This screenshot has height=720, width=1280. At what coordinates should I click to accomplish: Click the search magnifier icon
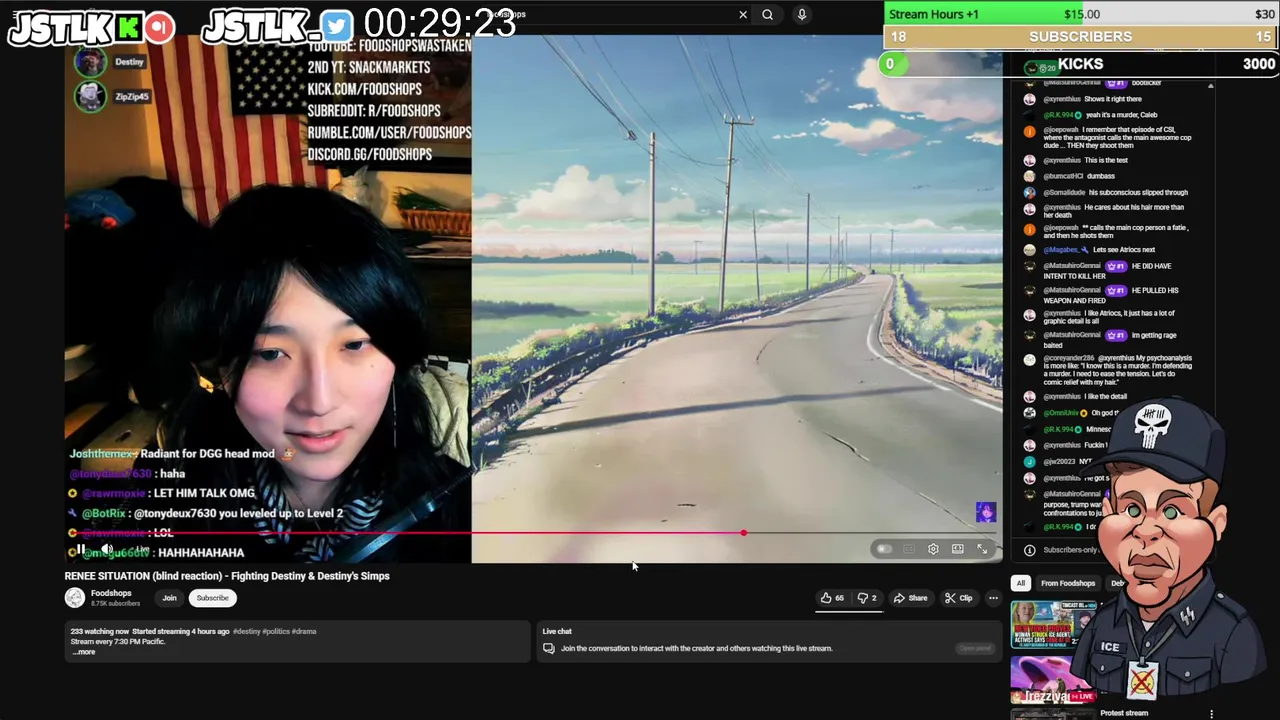(767, 14)
